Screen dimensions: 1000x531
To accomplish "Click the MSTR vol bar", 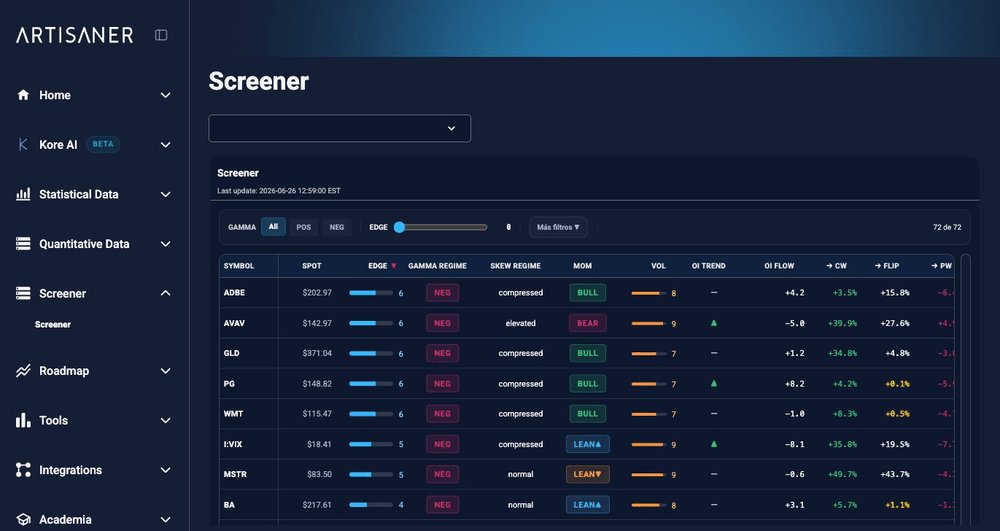I will [x=649, y=474].
